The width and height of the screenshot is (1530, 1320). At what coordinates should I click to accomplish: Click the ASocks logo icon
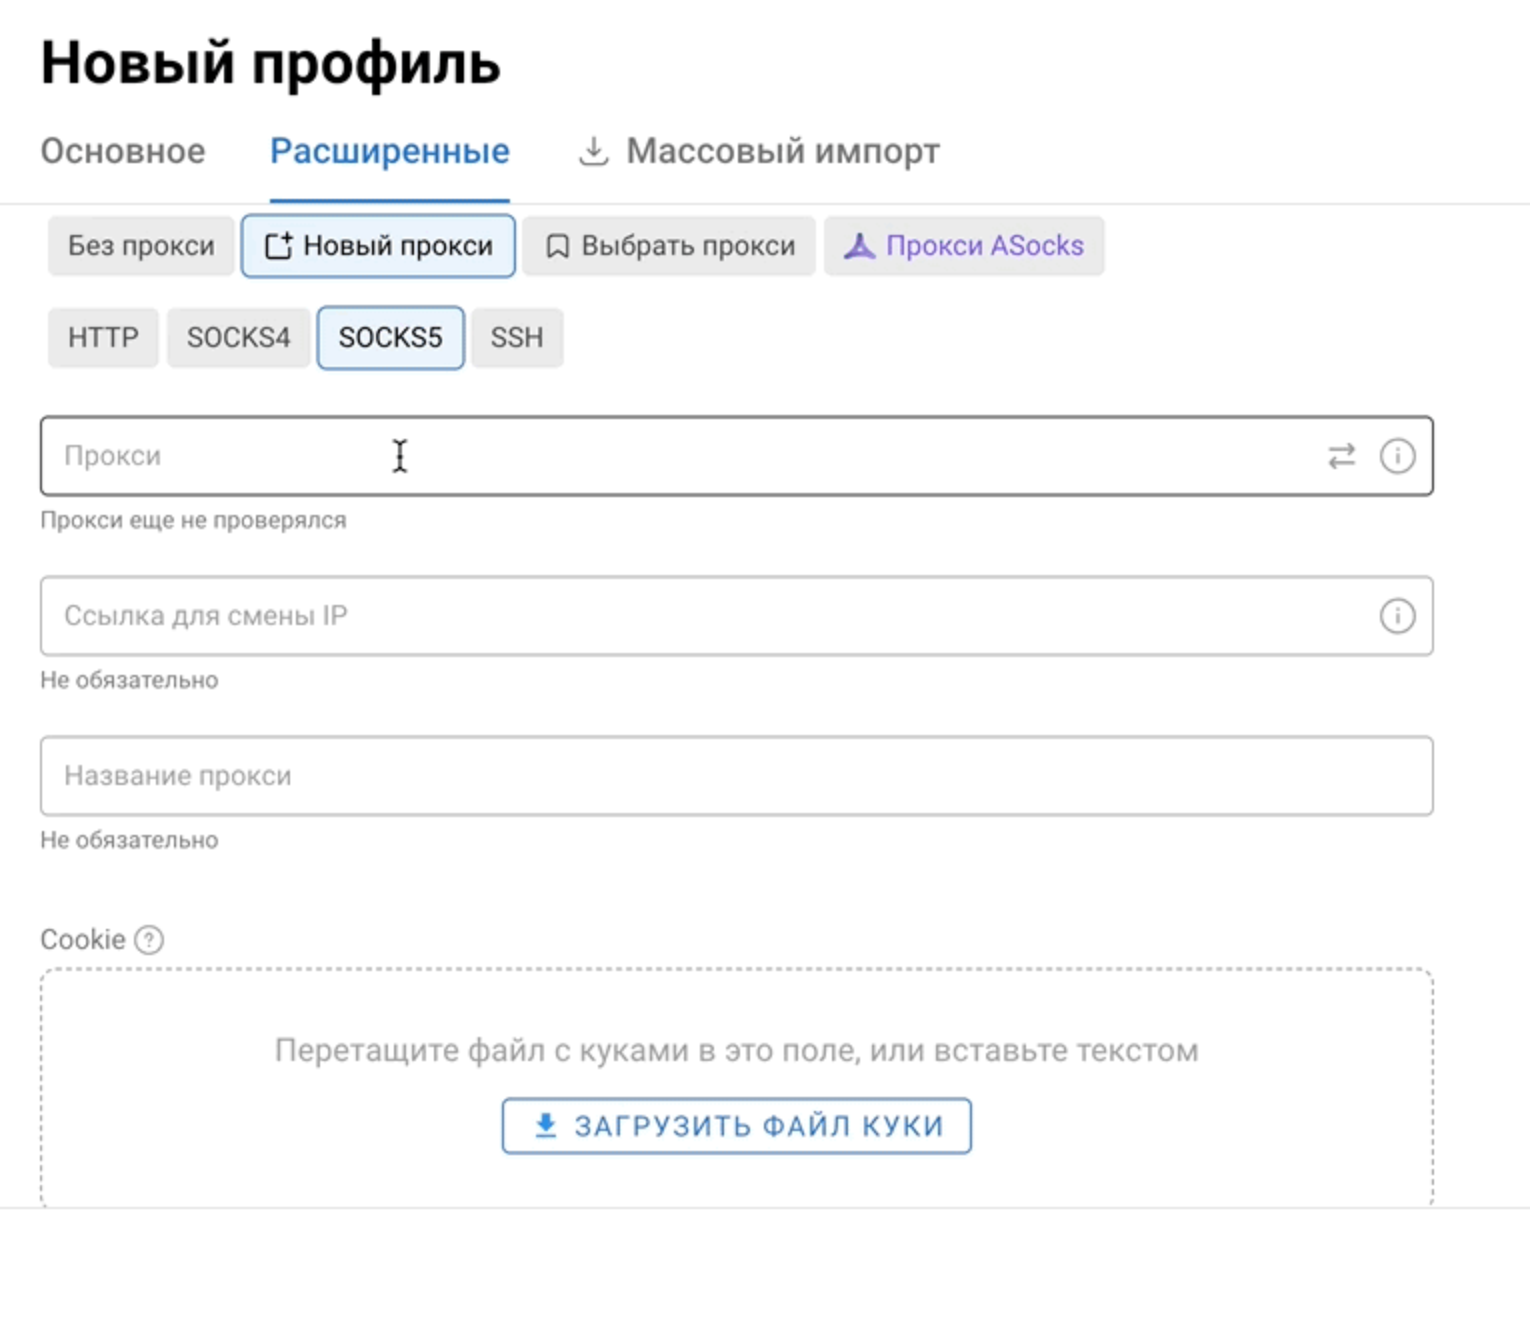[861, 245]
